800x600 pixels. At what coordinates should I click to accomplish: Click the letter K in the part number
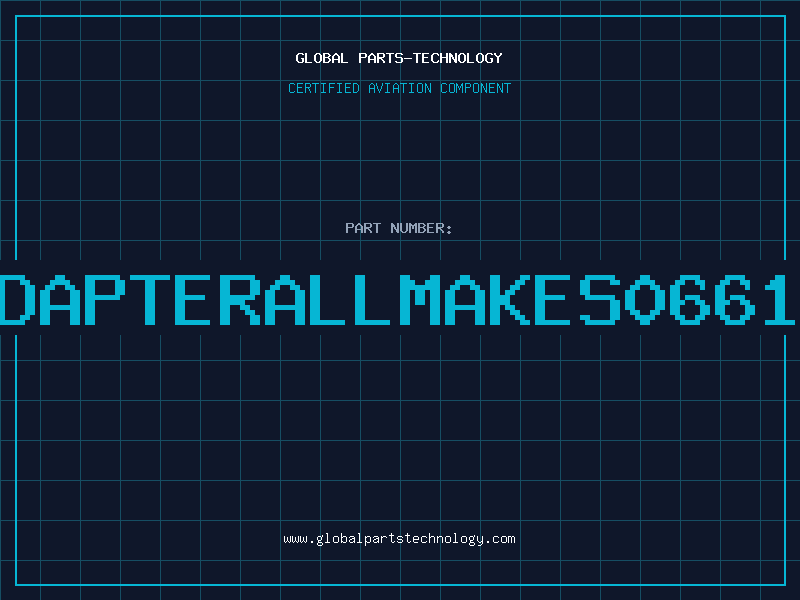coord(510,300)
